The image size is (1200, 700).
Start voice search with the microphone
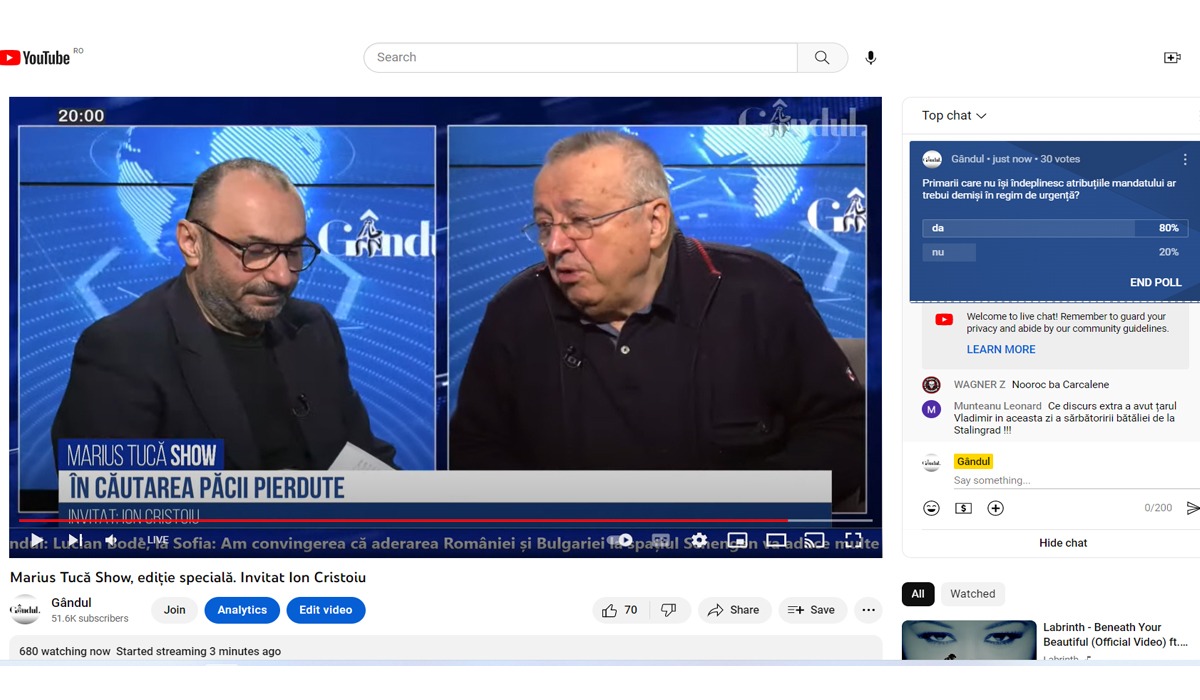[871, 58]
